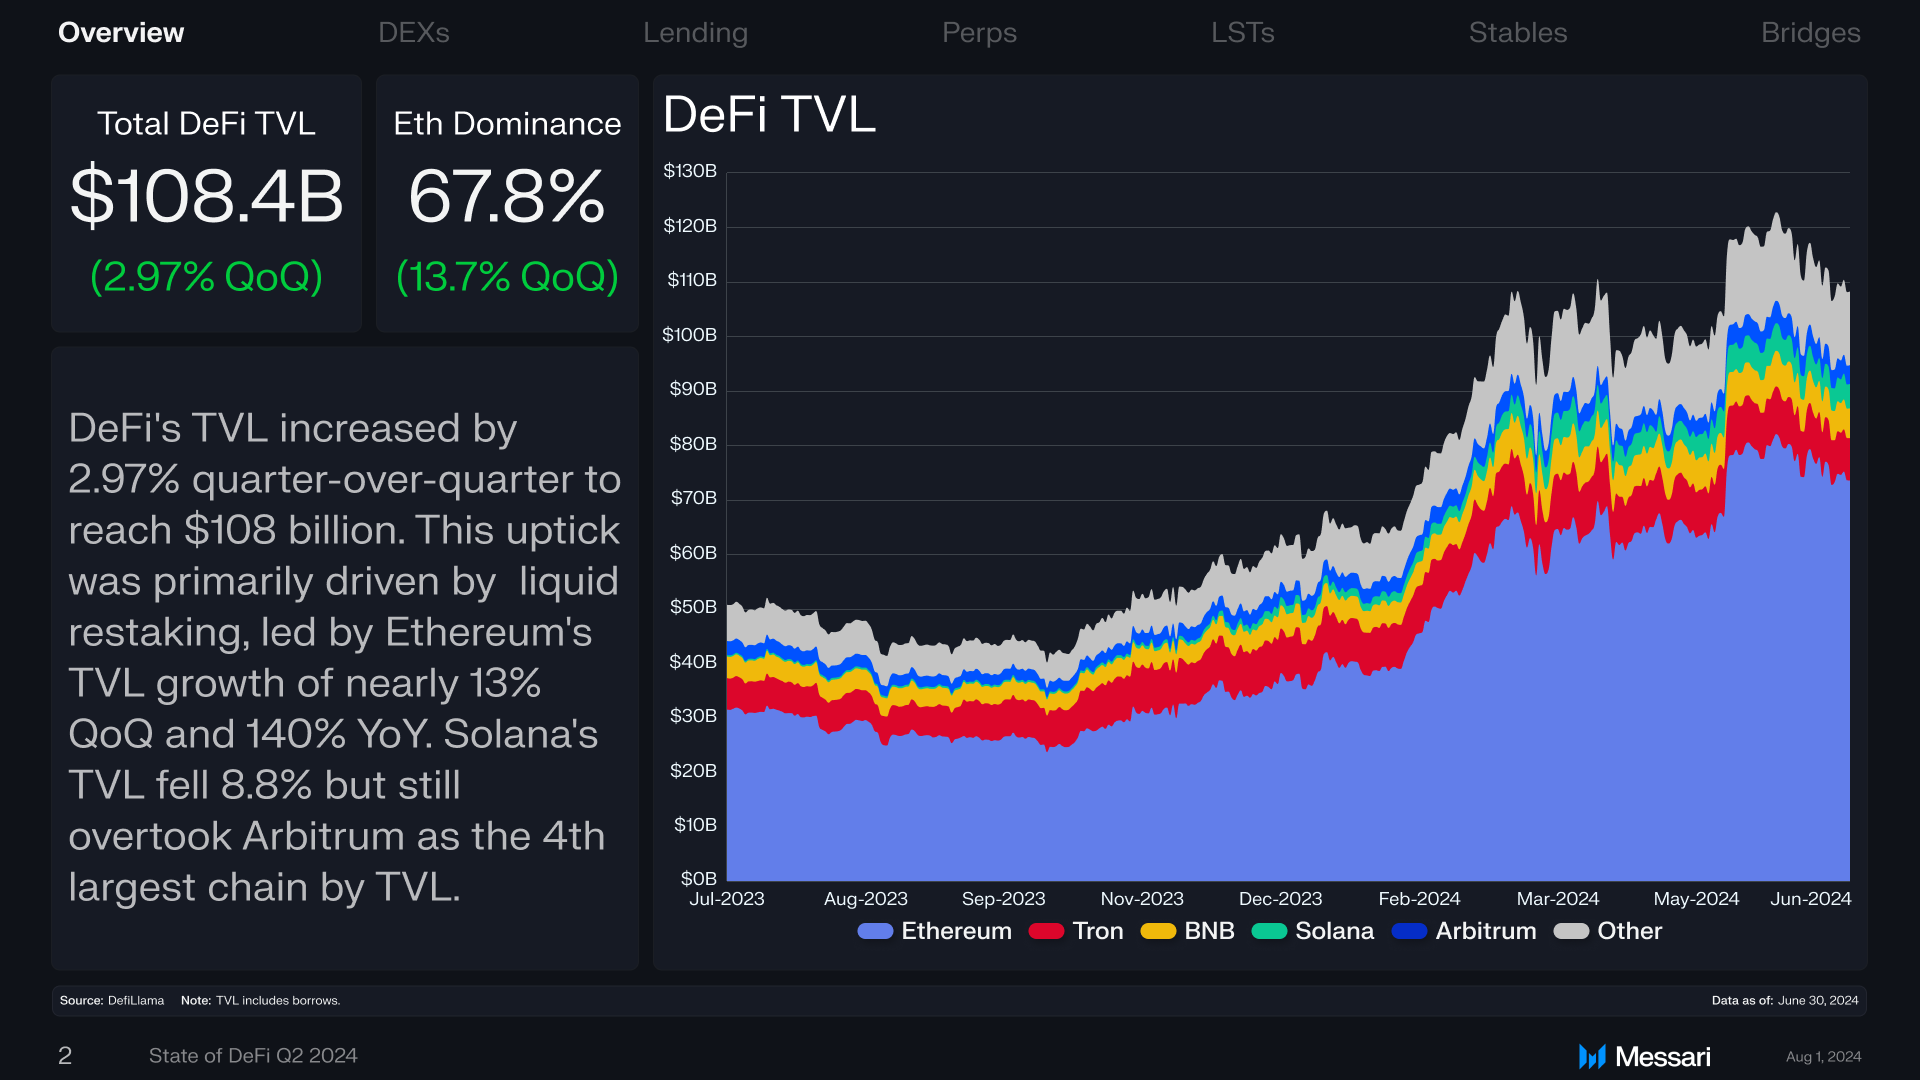
Task: Click the page number 2
Action: (65, 1056)
